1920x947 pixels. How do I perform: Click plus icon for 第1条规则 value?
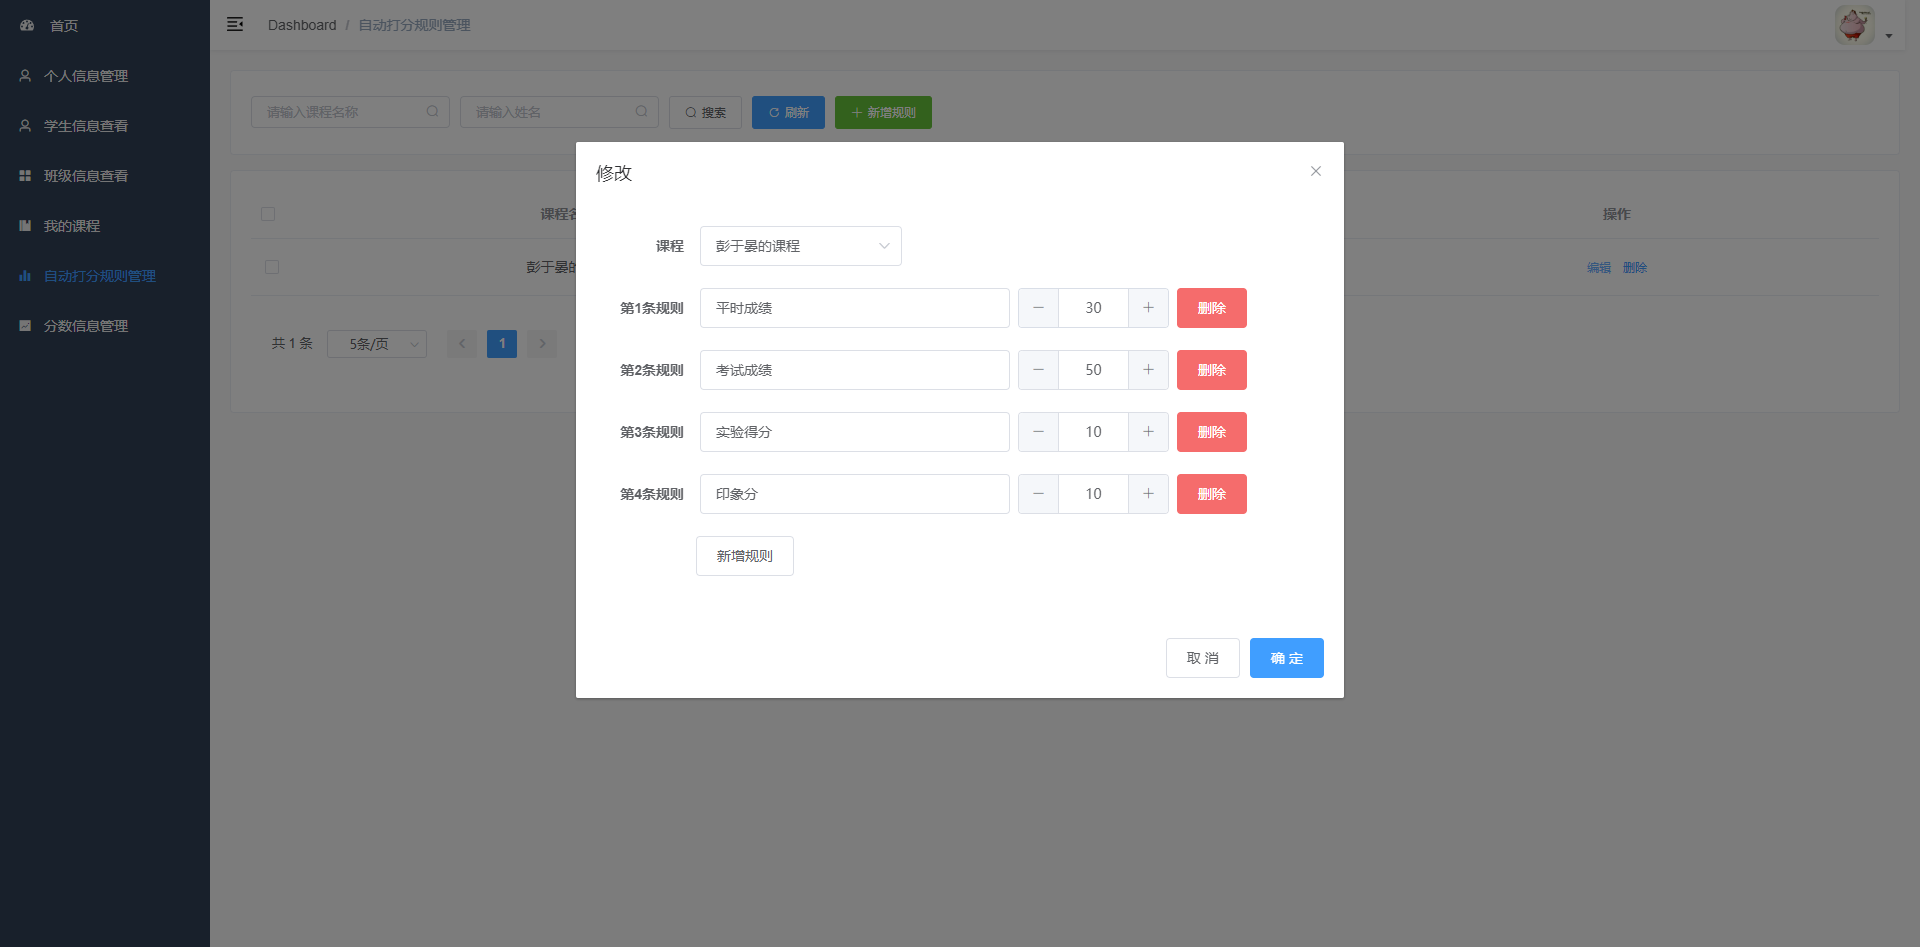tap(1148, 308)
